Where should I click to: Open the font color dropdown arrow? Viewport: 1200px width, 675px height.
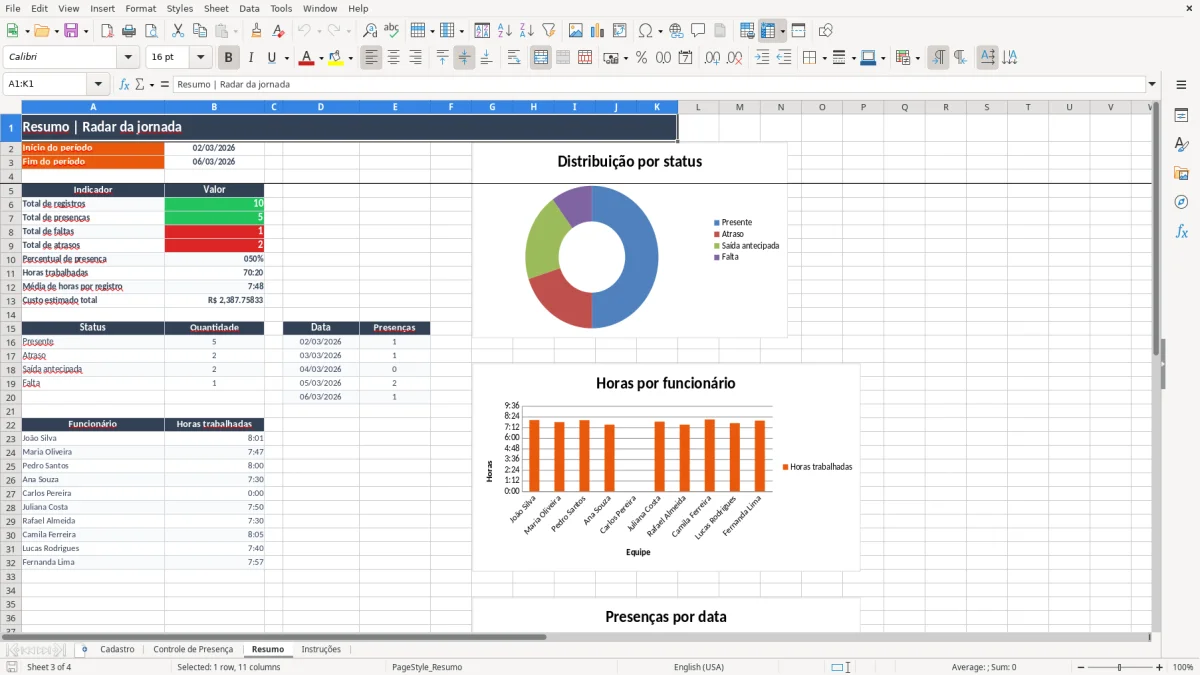pos(321,58)
